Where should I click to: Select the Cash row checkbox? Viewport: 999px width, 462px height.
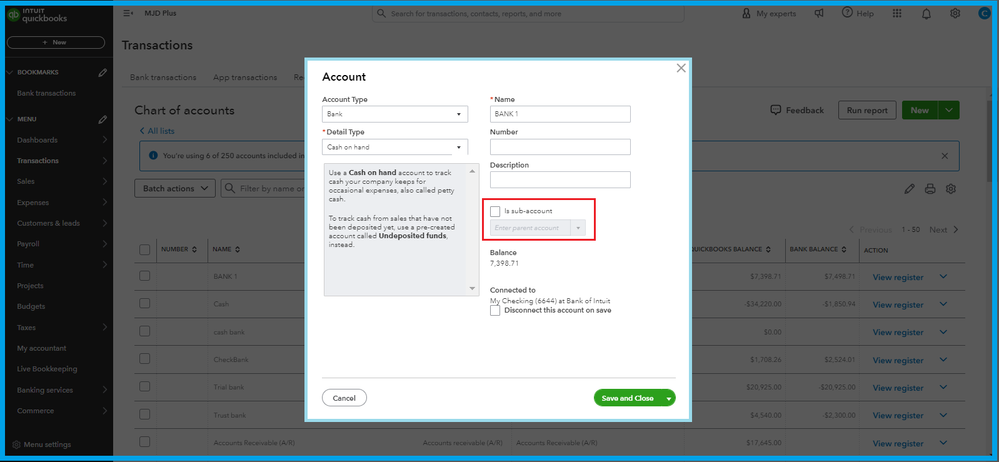(x=145, y=303)
